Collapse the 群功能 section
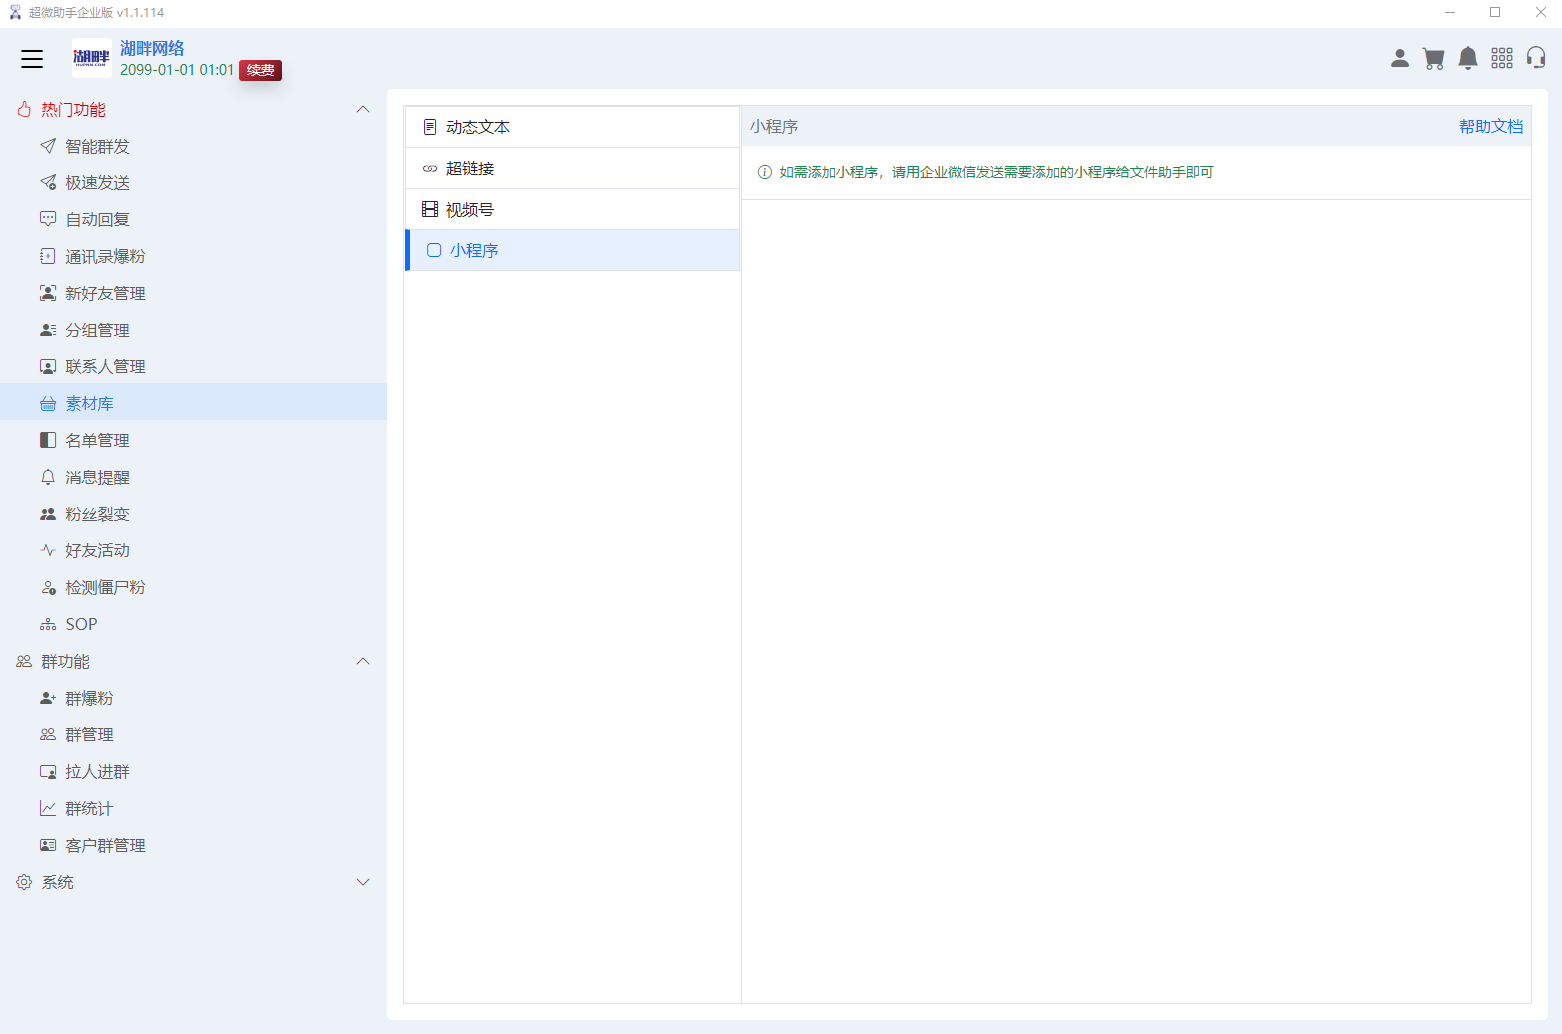This screenshot has height=1034, width=1562. 363,661
